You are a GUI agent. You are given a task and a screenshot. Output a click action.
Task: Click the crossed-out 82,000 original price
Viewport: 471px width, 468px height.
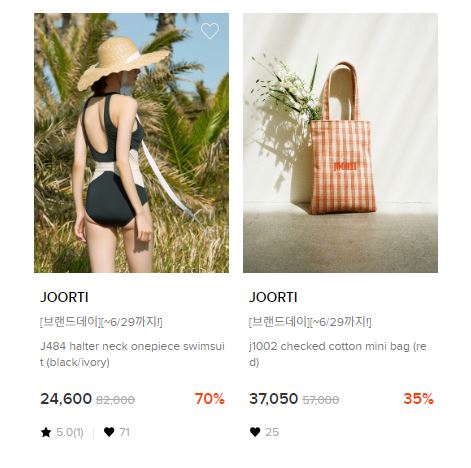(x=115, y=400)
